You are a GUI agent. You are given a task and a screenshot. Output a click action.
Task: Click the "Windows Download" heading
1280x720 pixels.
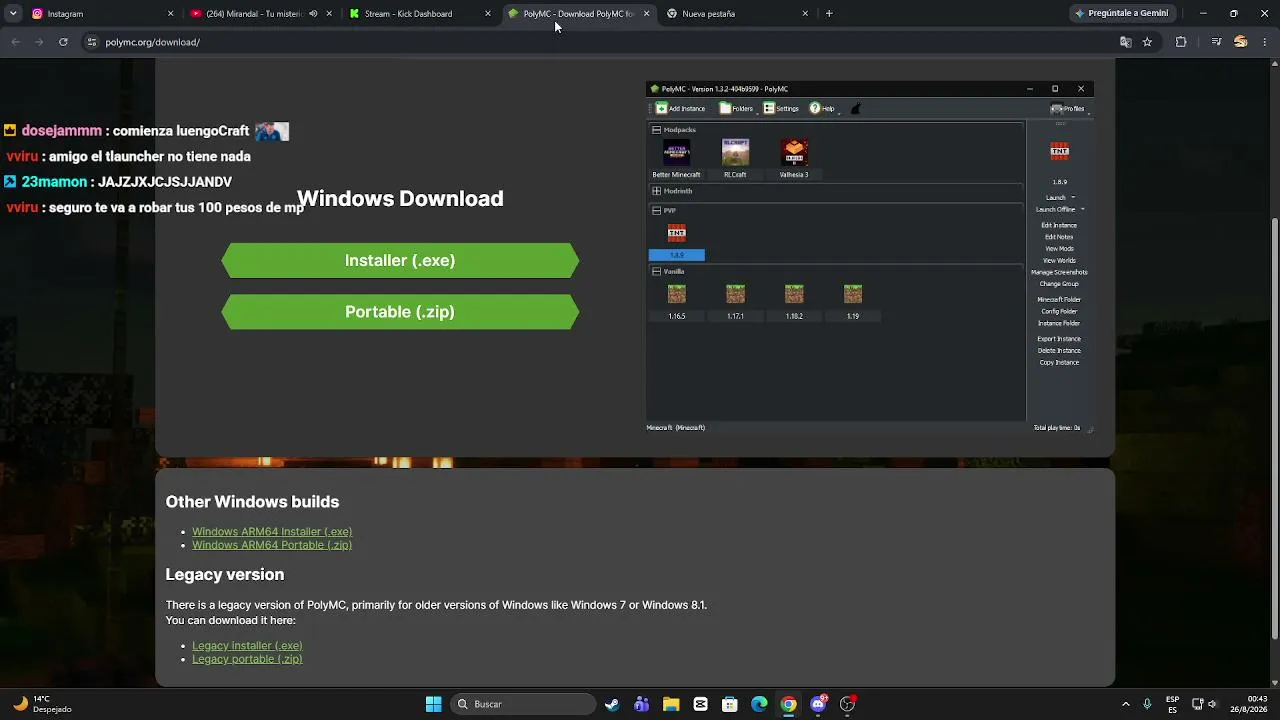[x=400, y=198]
